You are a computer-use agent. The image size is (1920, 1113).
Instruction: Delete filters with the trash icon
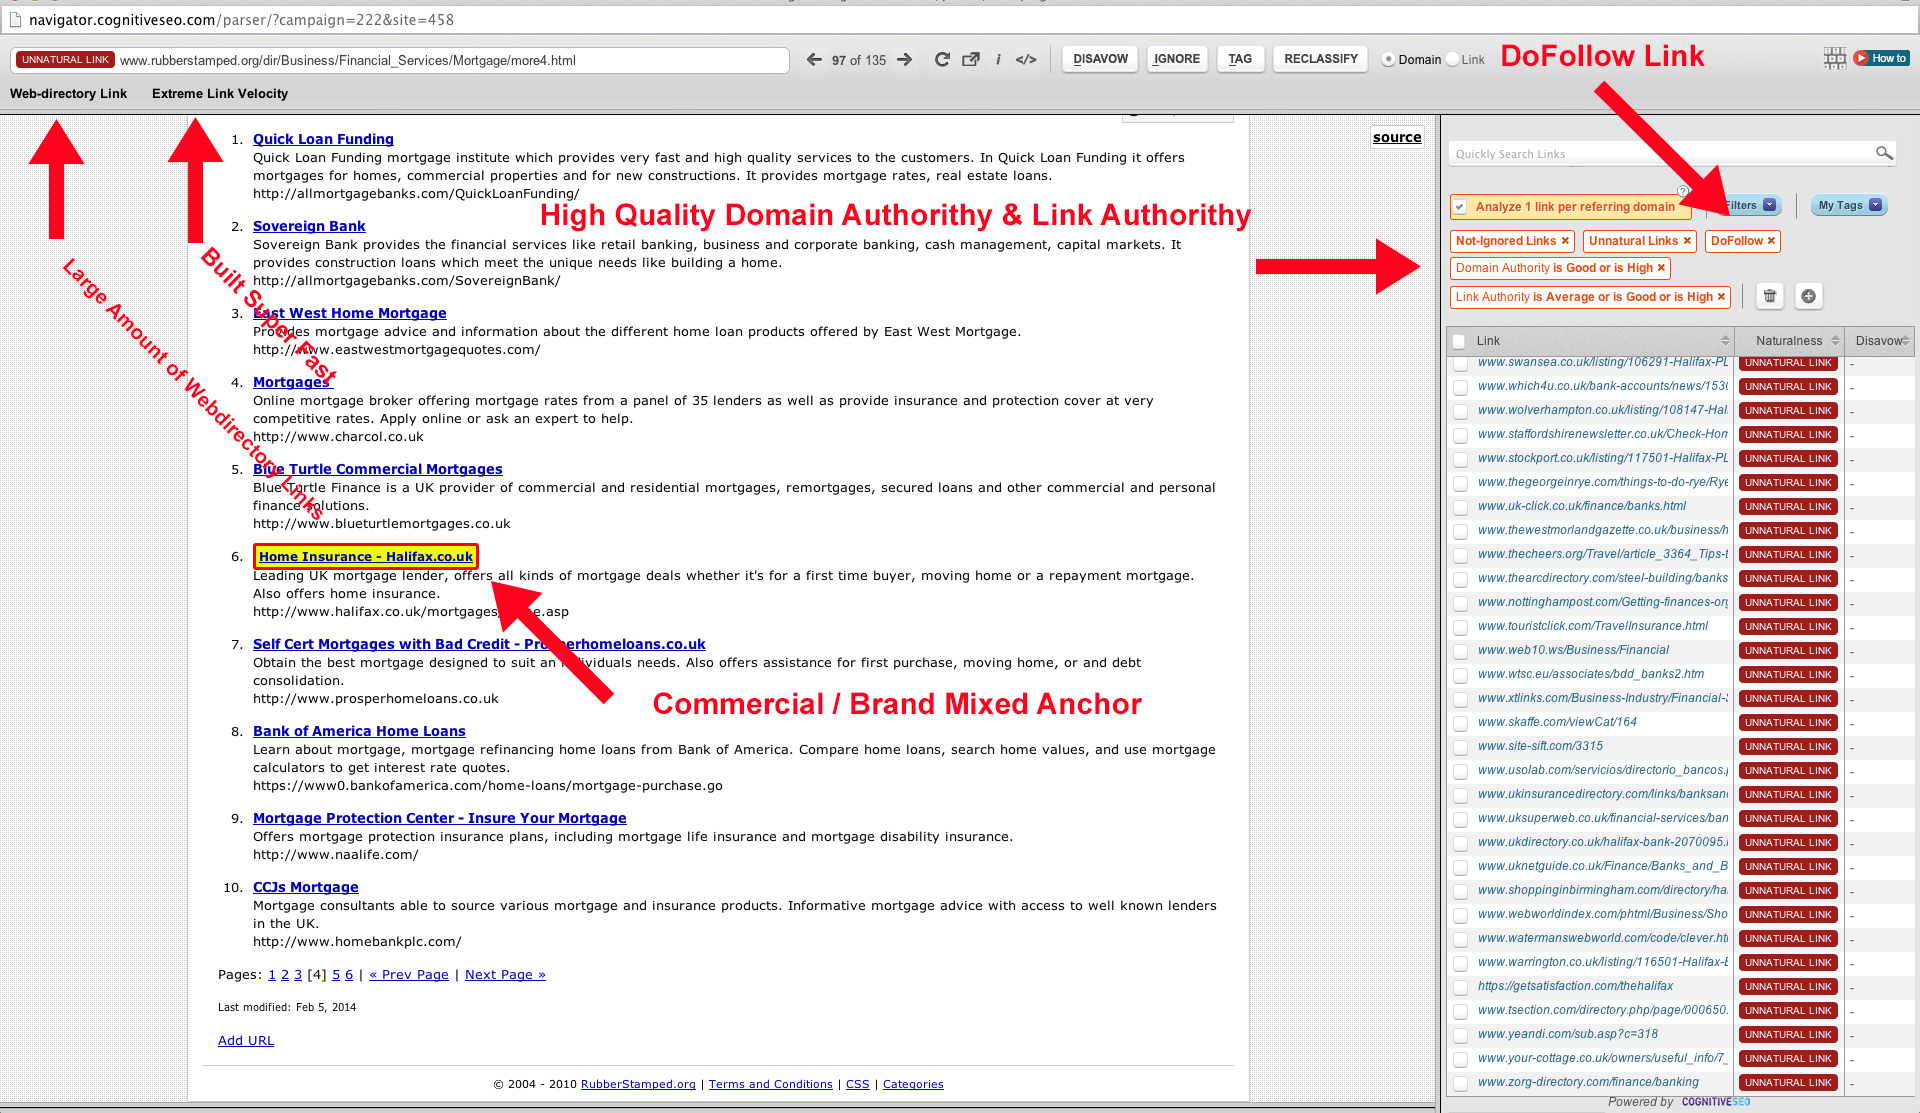[x=1770, y=296]
